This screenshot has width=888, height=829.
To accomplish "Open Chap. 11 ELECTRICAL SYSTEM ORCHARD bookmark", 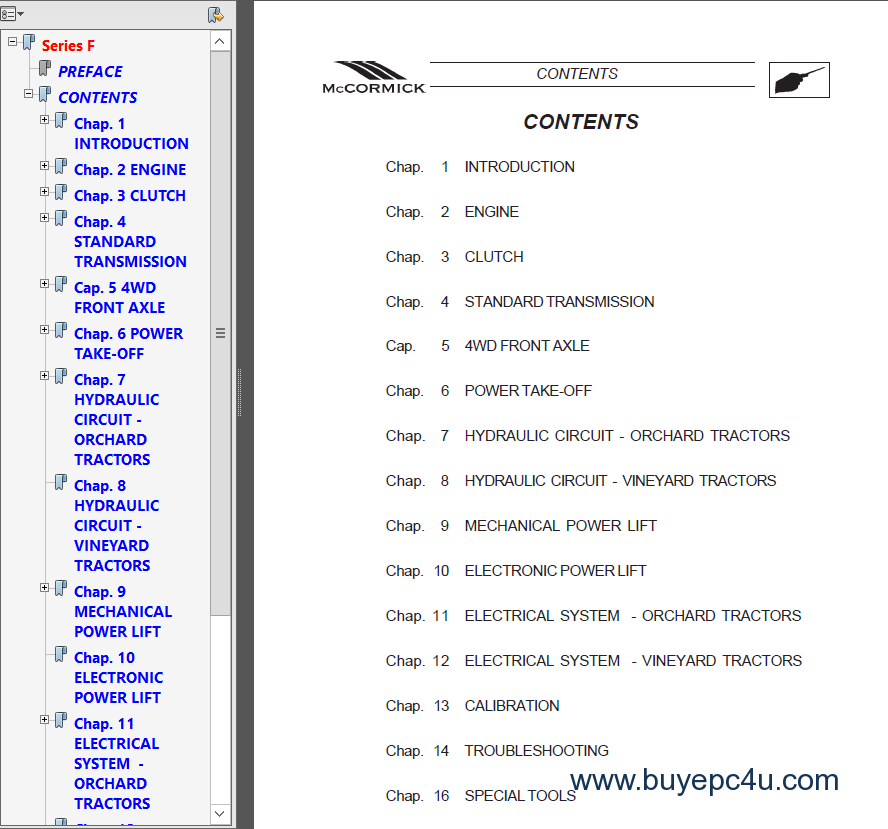I will point(117,763).
